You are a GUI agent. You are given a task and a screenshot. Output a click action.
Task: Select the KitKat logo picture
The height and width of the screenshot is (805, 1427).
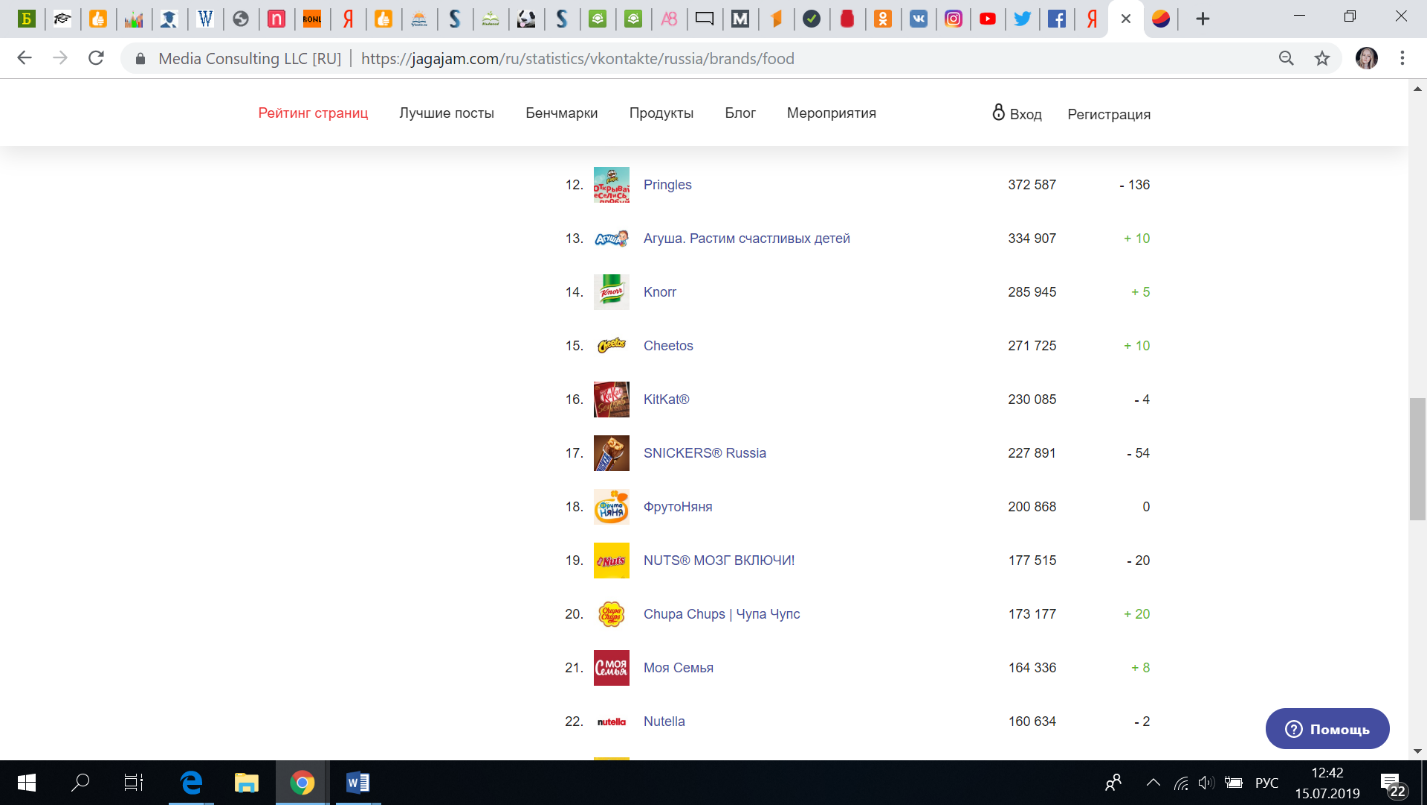pos(611,399)
